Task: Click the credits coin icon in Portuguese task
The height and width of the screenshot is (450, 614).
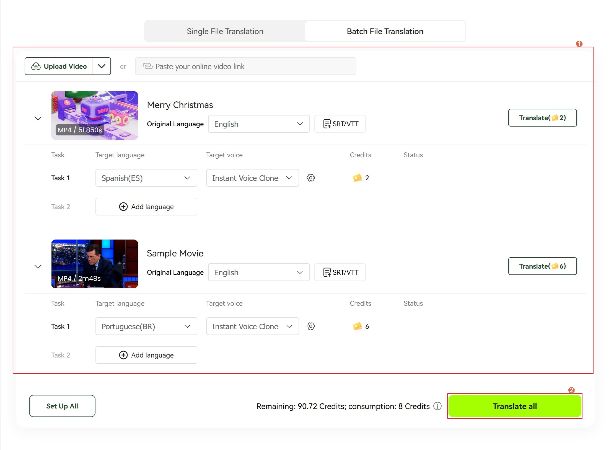Action: pos(357,326)
